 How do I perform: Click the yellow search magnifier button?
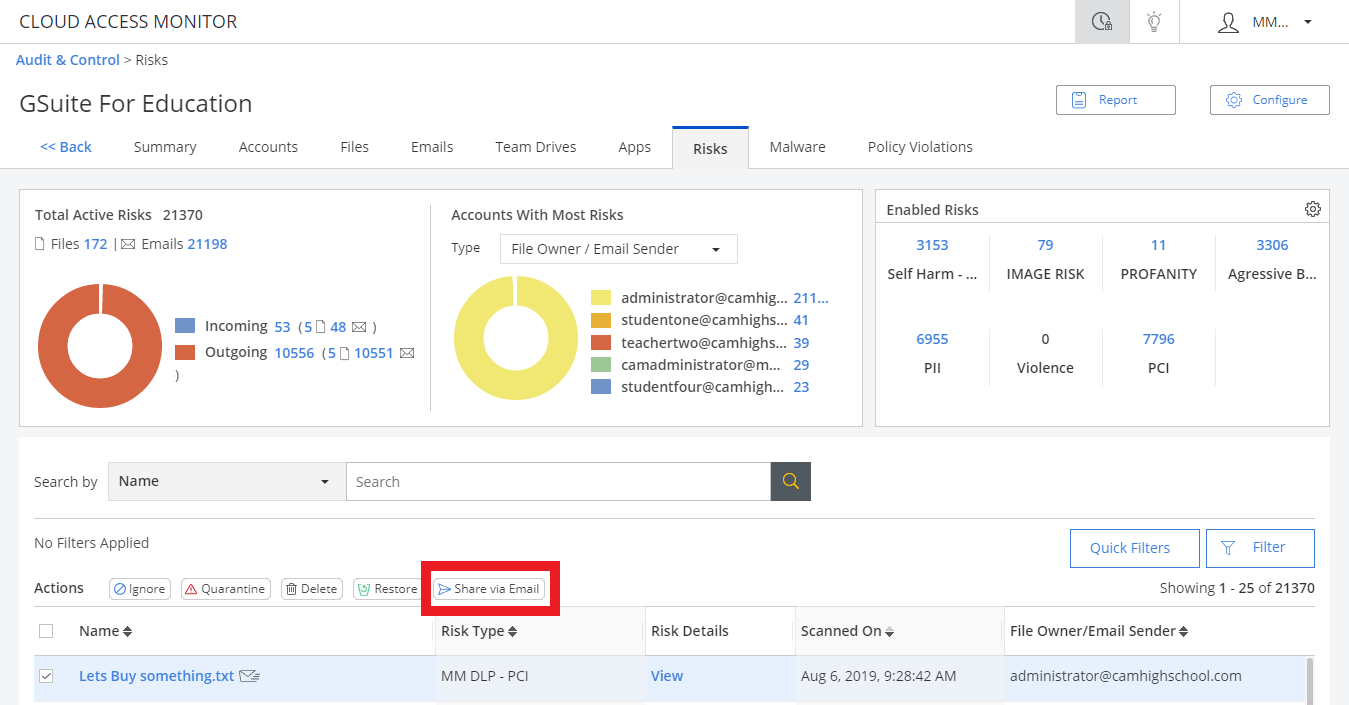click(x=790, y=481)
